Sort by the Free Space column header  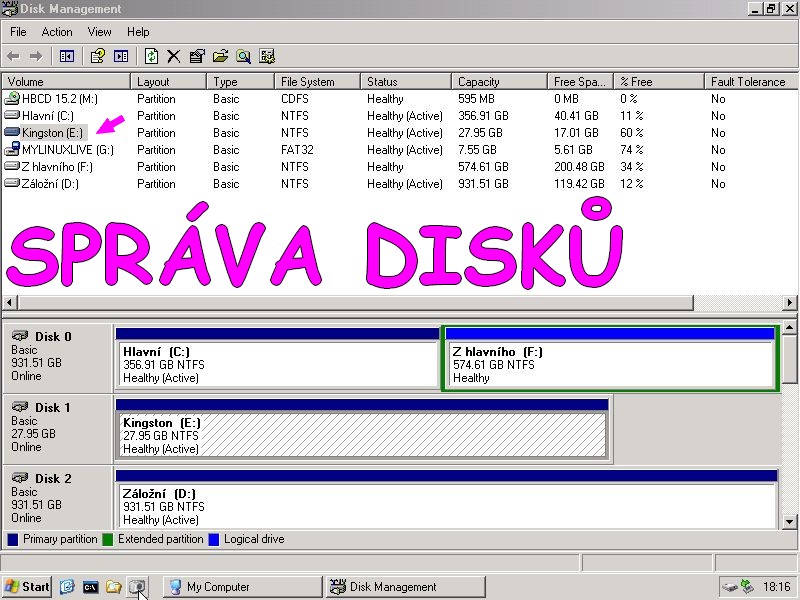(580, 82)
